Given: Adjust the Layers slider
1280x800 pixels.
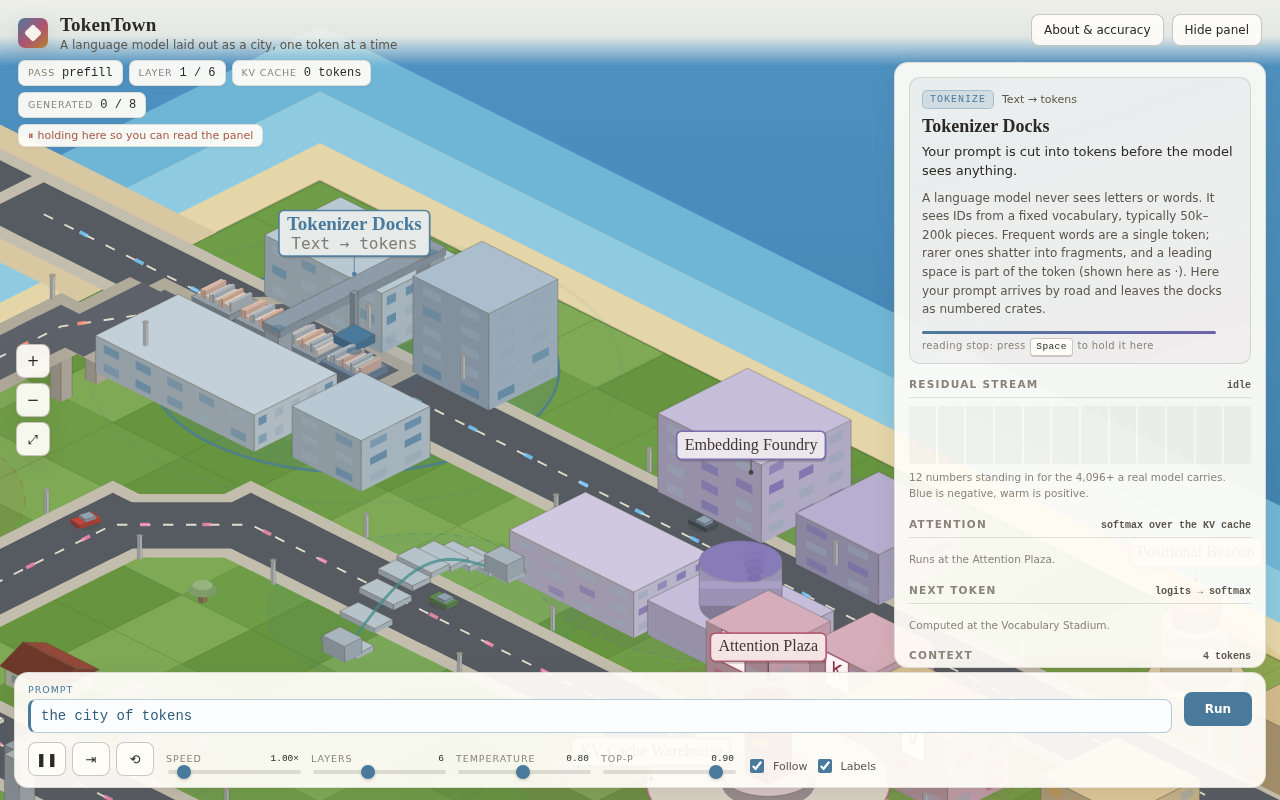Looking at the screenshot, I should [x=379, y=772].
